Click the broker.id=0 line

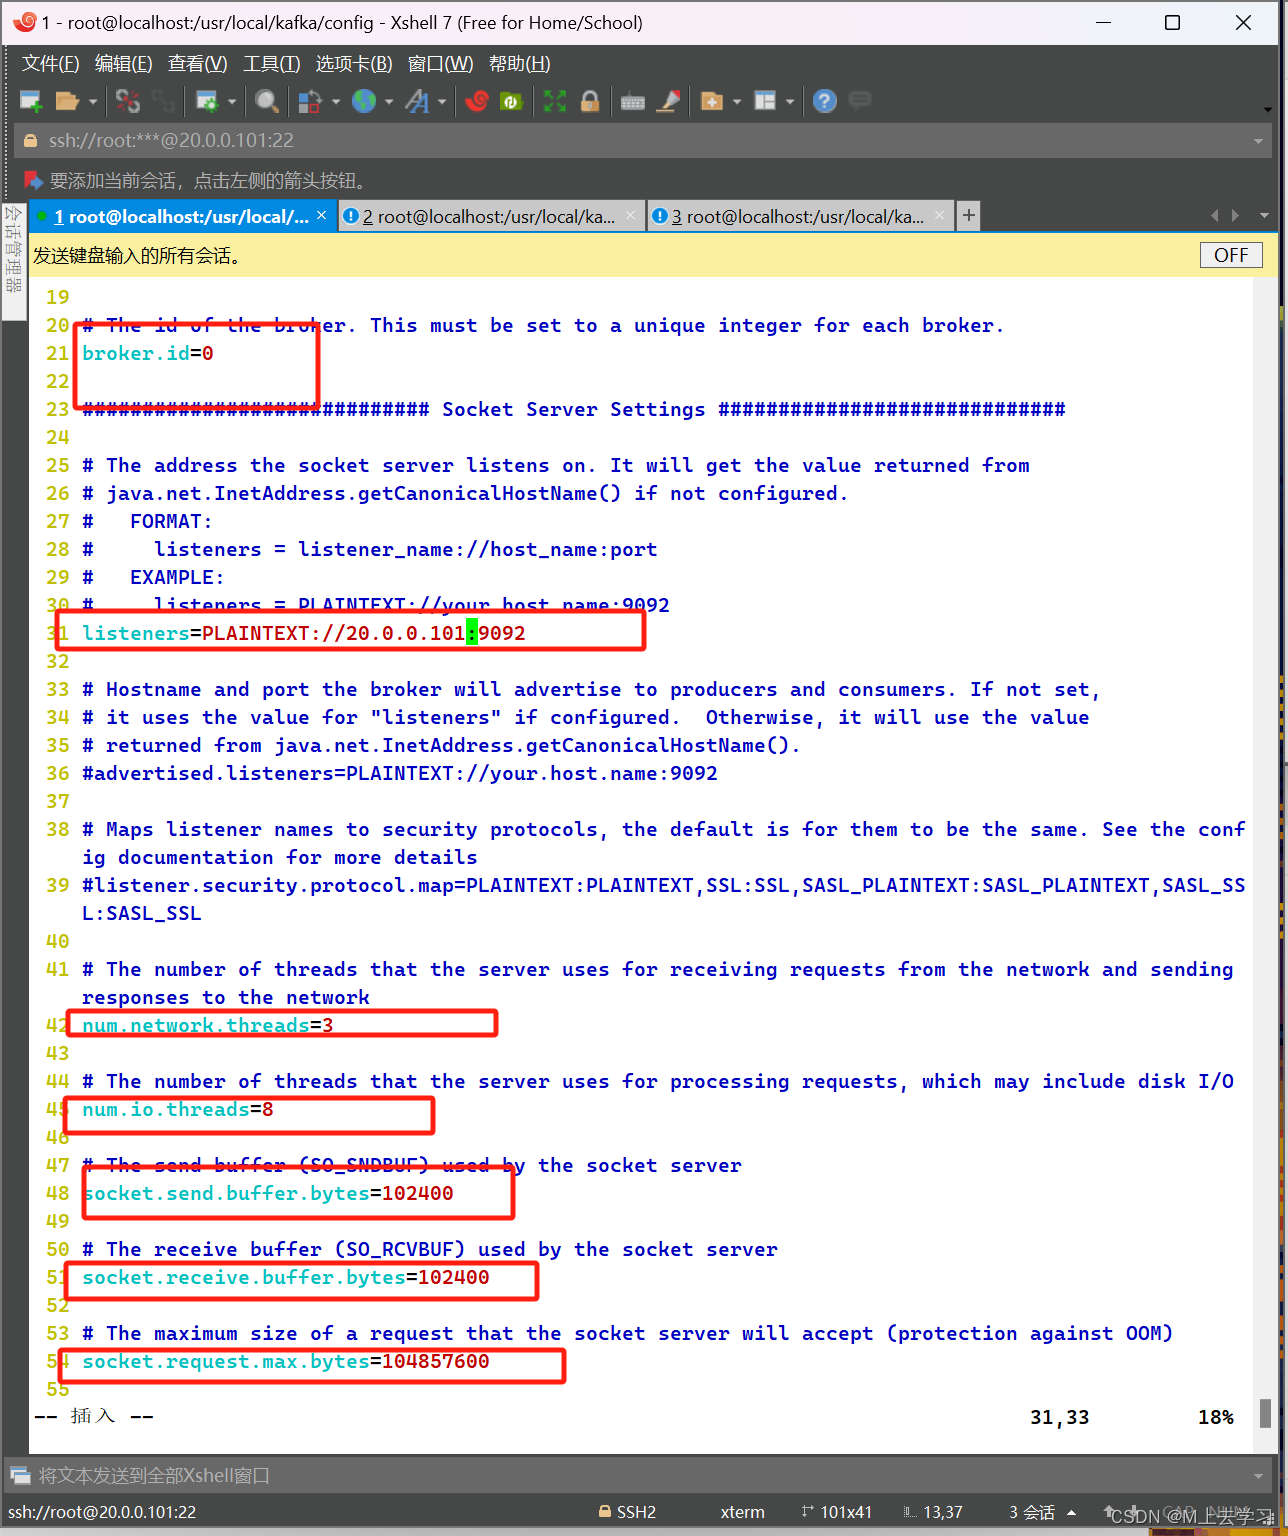[x=148, y=353]
